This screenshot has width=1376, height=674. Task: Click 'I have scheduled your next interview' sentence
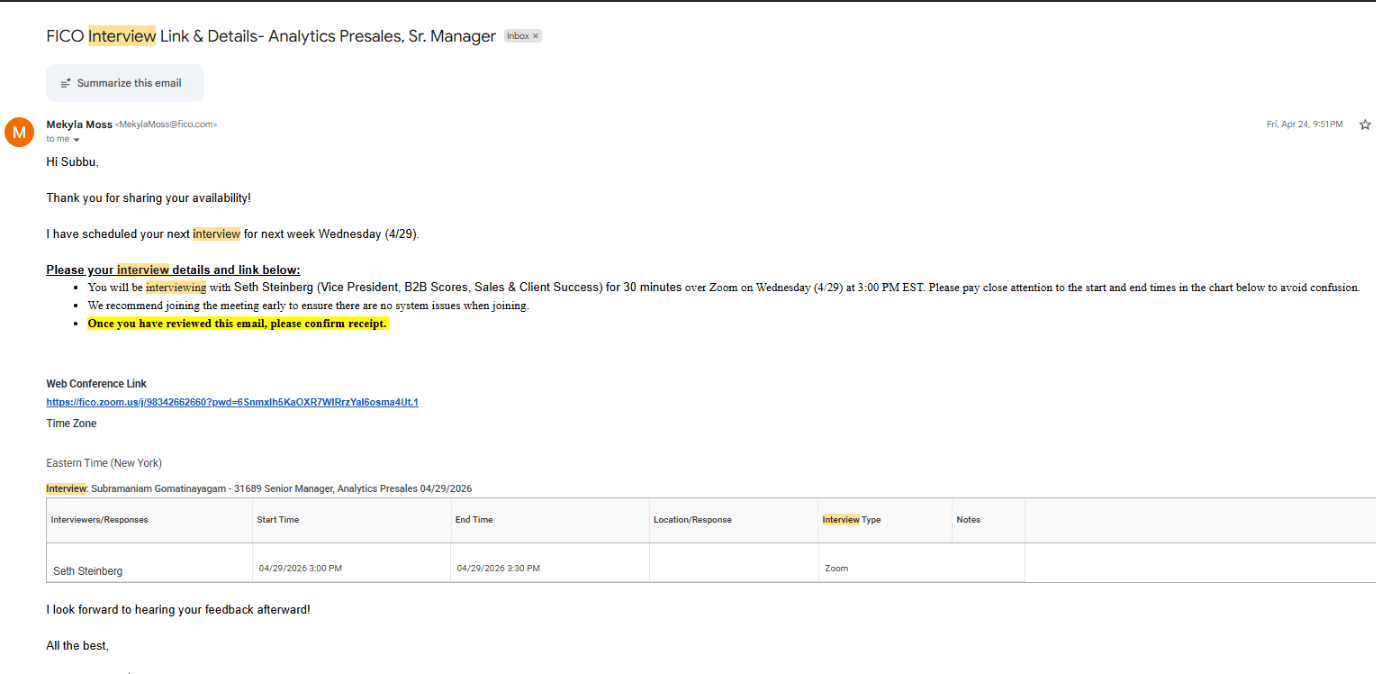point(233,234)
